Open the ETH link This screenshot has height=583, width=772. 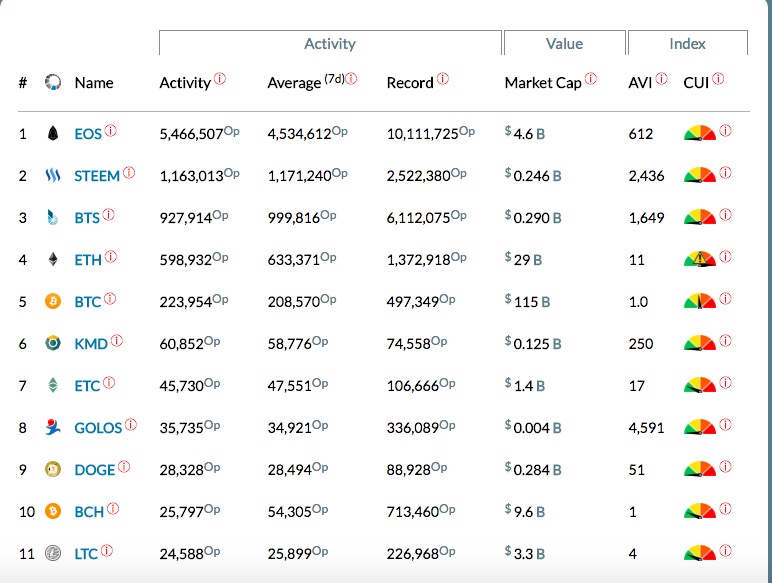(88, 259)
